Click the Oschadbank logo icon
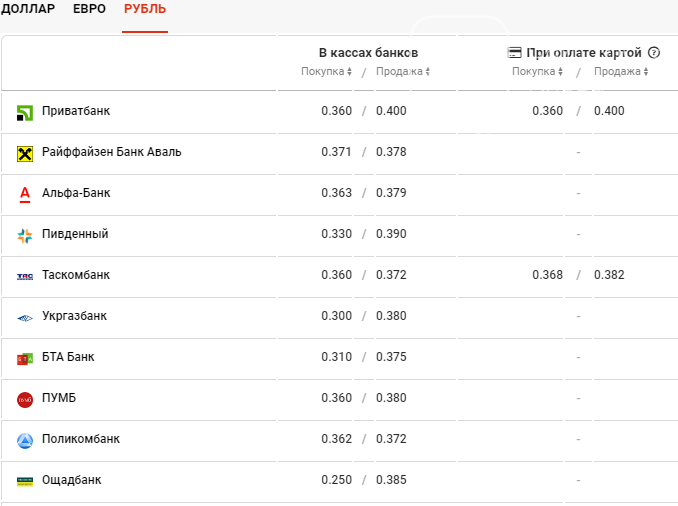 click(x=25, y=481)
